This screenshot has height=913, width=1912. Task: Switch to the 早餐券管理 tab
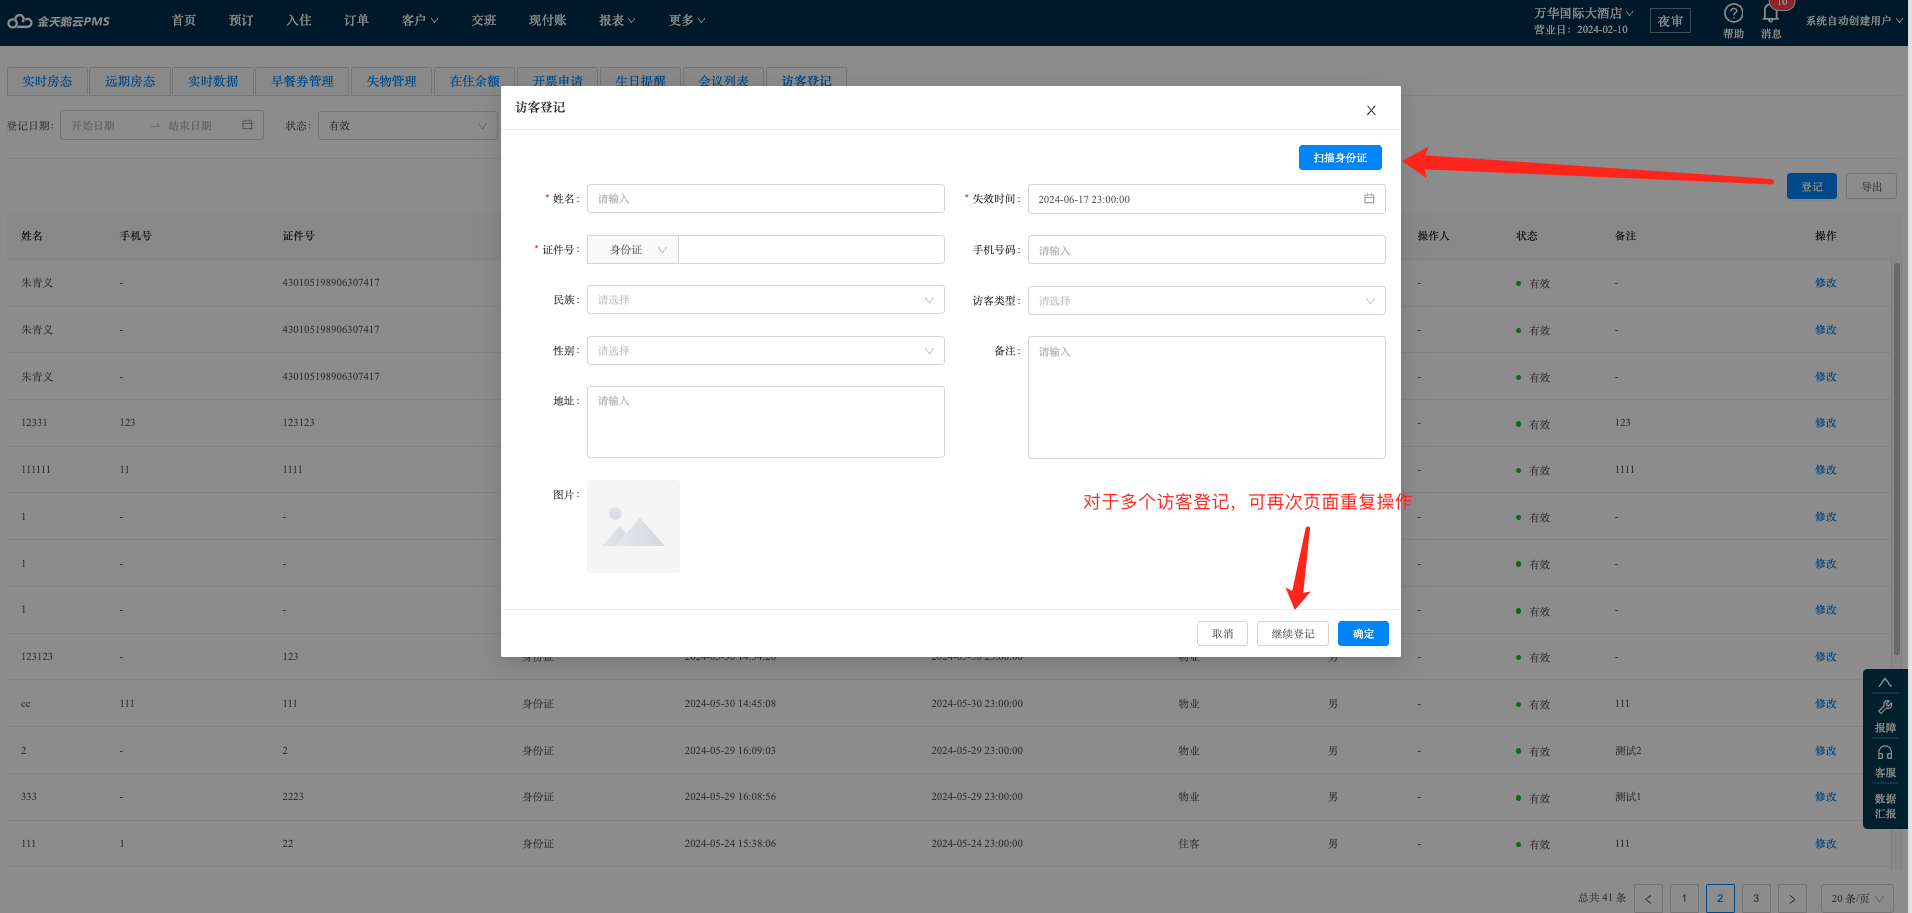coord(302,81)
